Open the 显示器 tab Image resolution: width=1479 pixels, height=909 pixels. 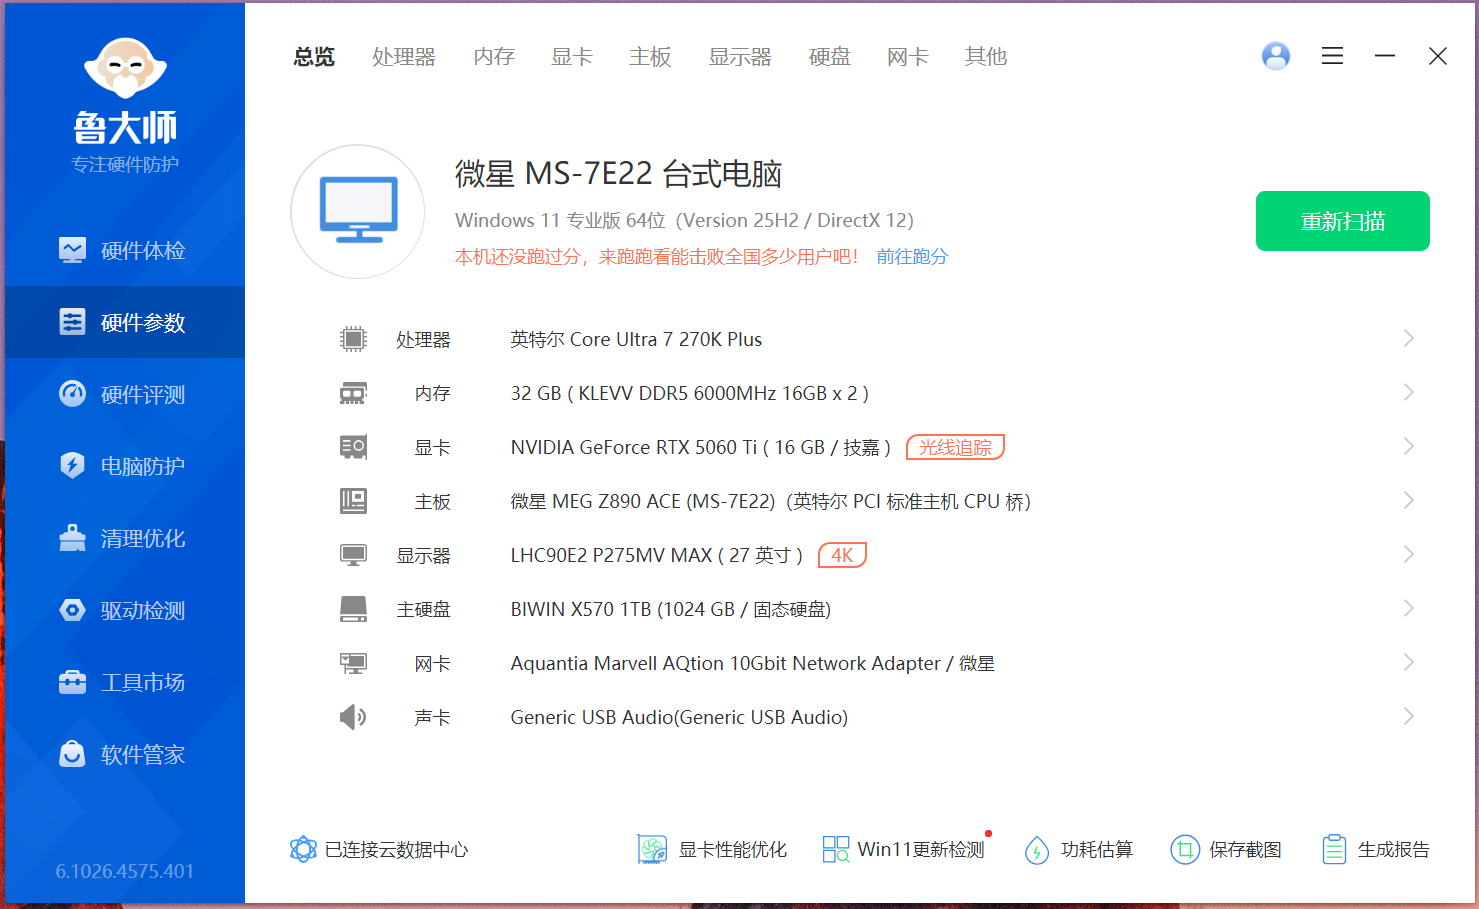(740, 57)
